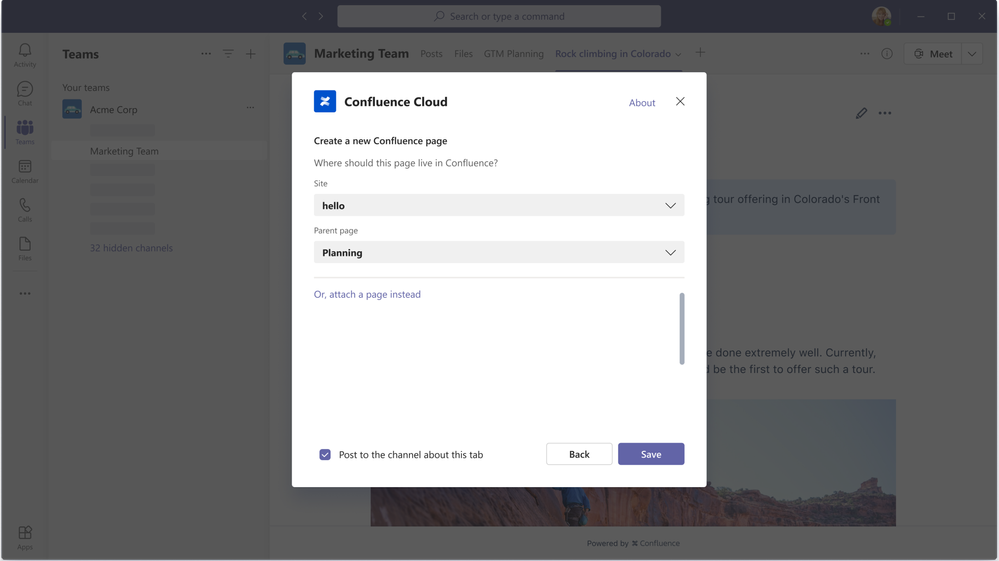Screen dimensions: 999x561
Task: Click Or, attach a page instead link
Action: [367, 294]
